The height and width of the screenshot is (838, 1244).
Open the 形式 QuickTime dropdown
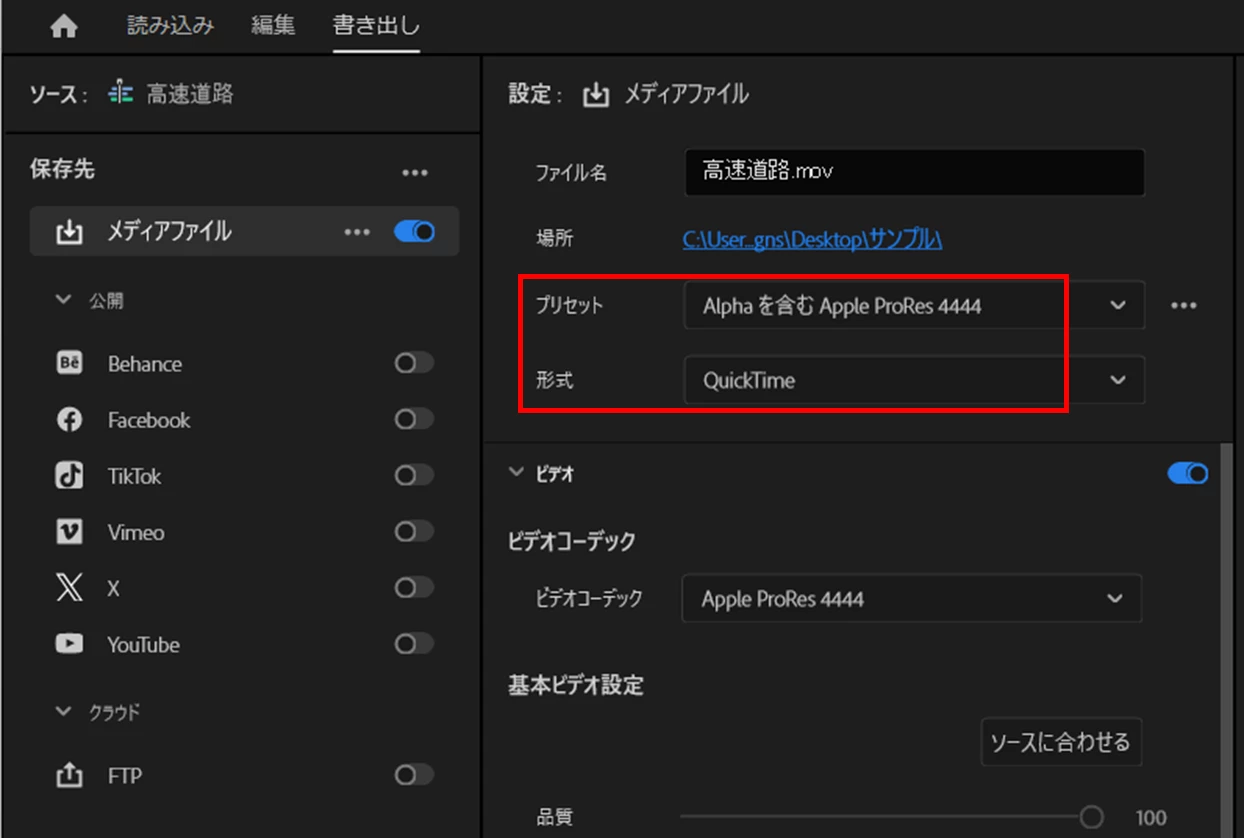(914, 380)
